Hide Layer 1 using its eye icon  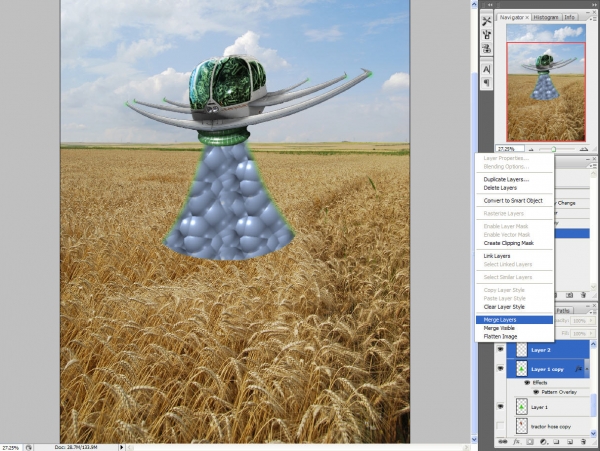[x=501, y=407]
